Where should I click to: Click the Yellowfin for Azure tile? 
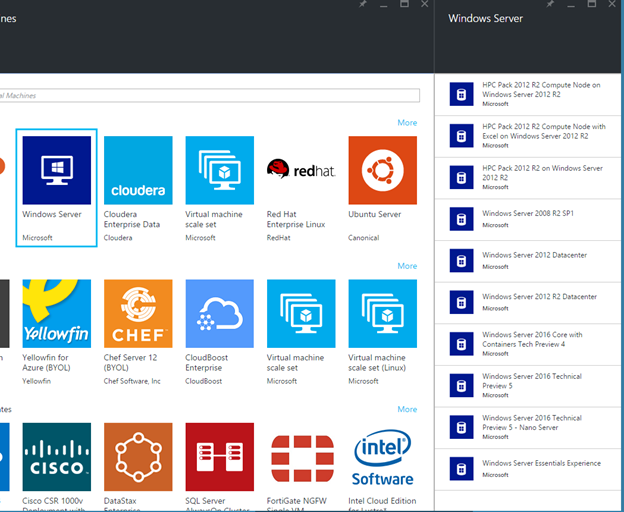(57, 313)
